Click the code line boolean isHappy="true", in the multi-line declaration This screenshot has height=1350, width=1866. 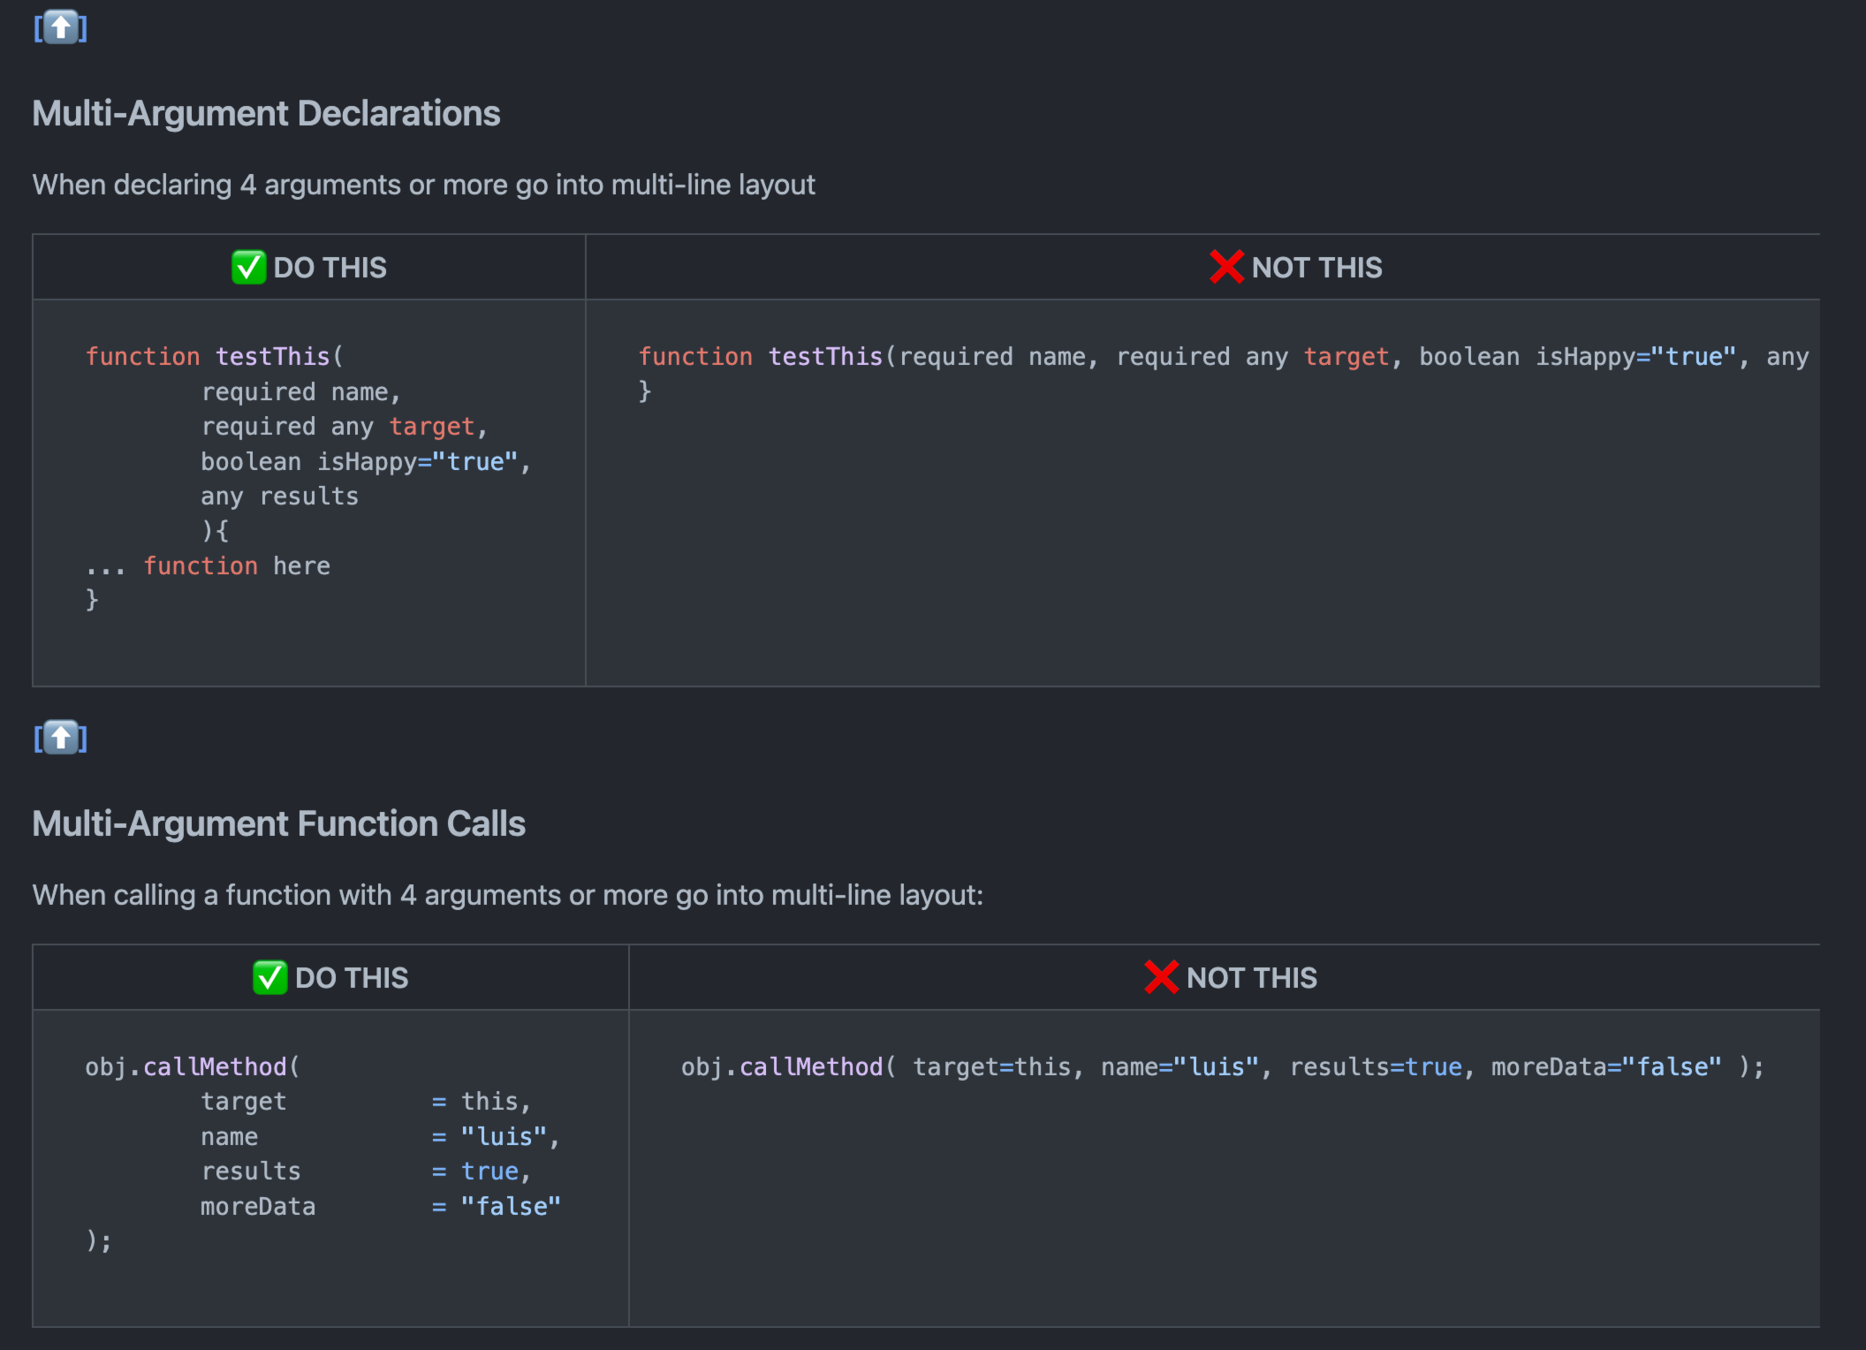366,462
